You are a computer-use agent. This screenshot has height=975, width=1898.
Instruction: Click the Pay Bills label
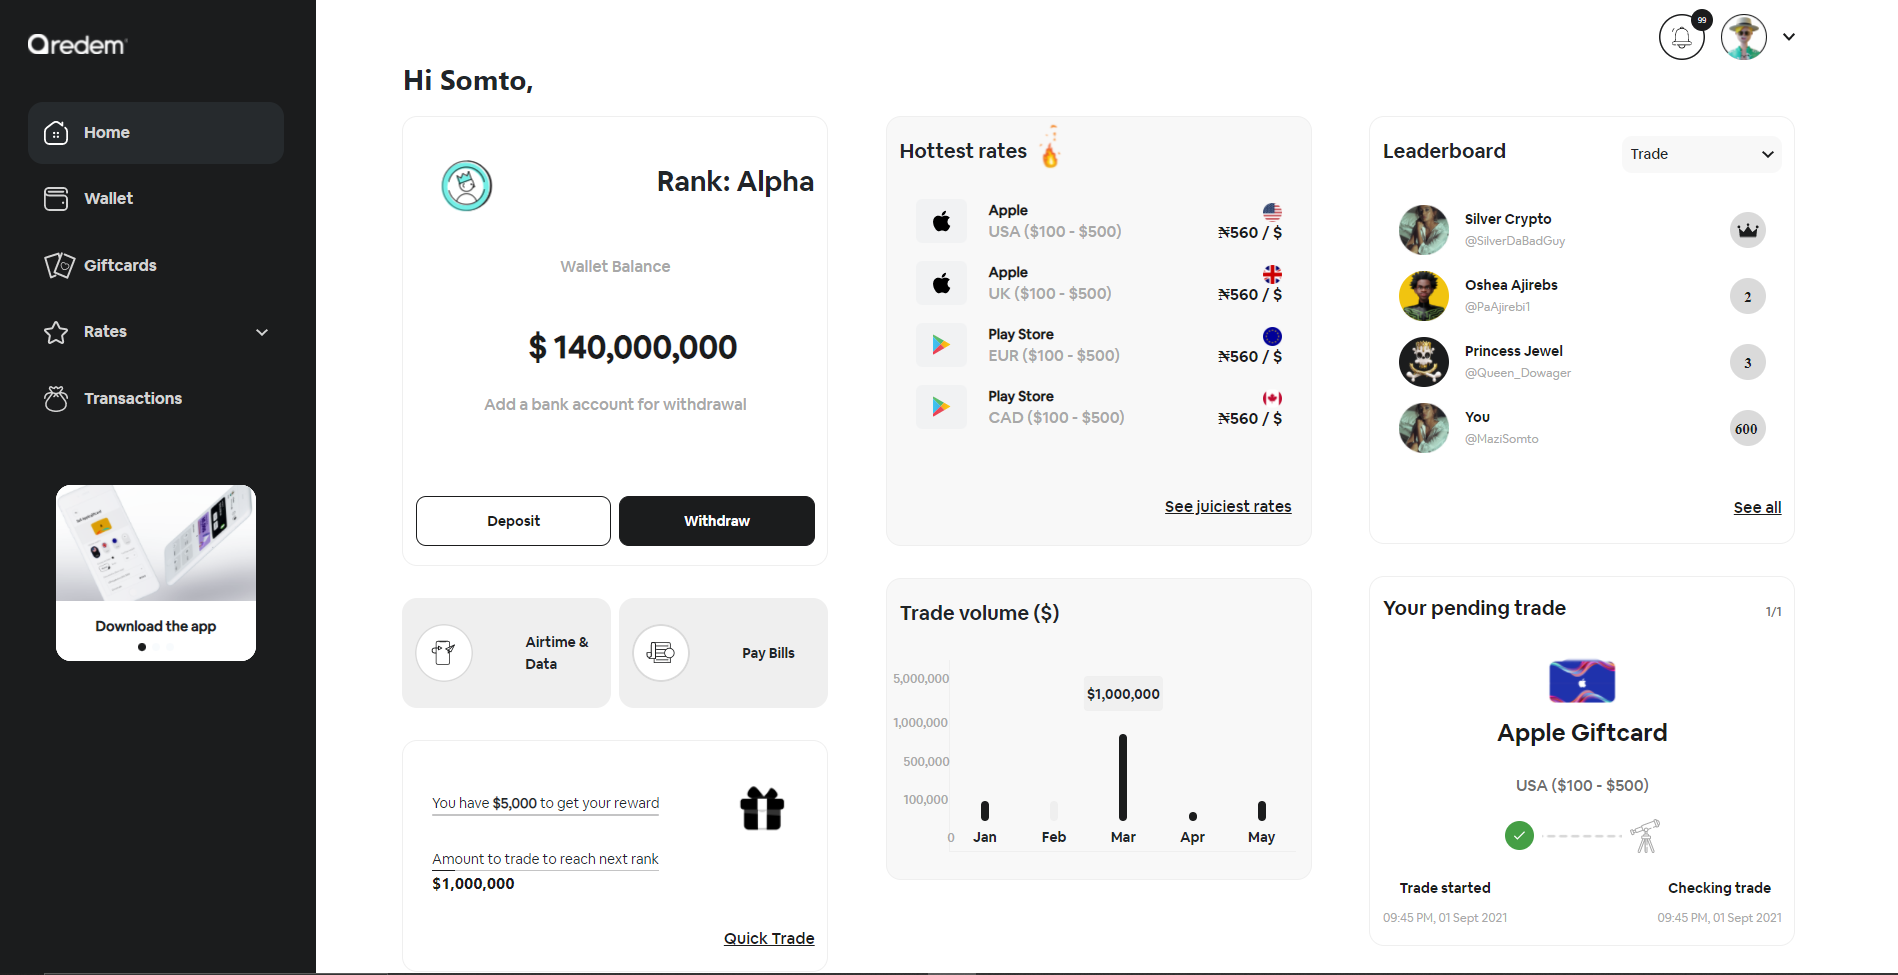pyautogui.click(x=768, y=653)
